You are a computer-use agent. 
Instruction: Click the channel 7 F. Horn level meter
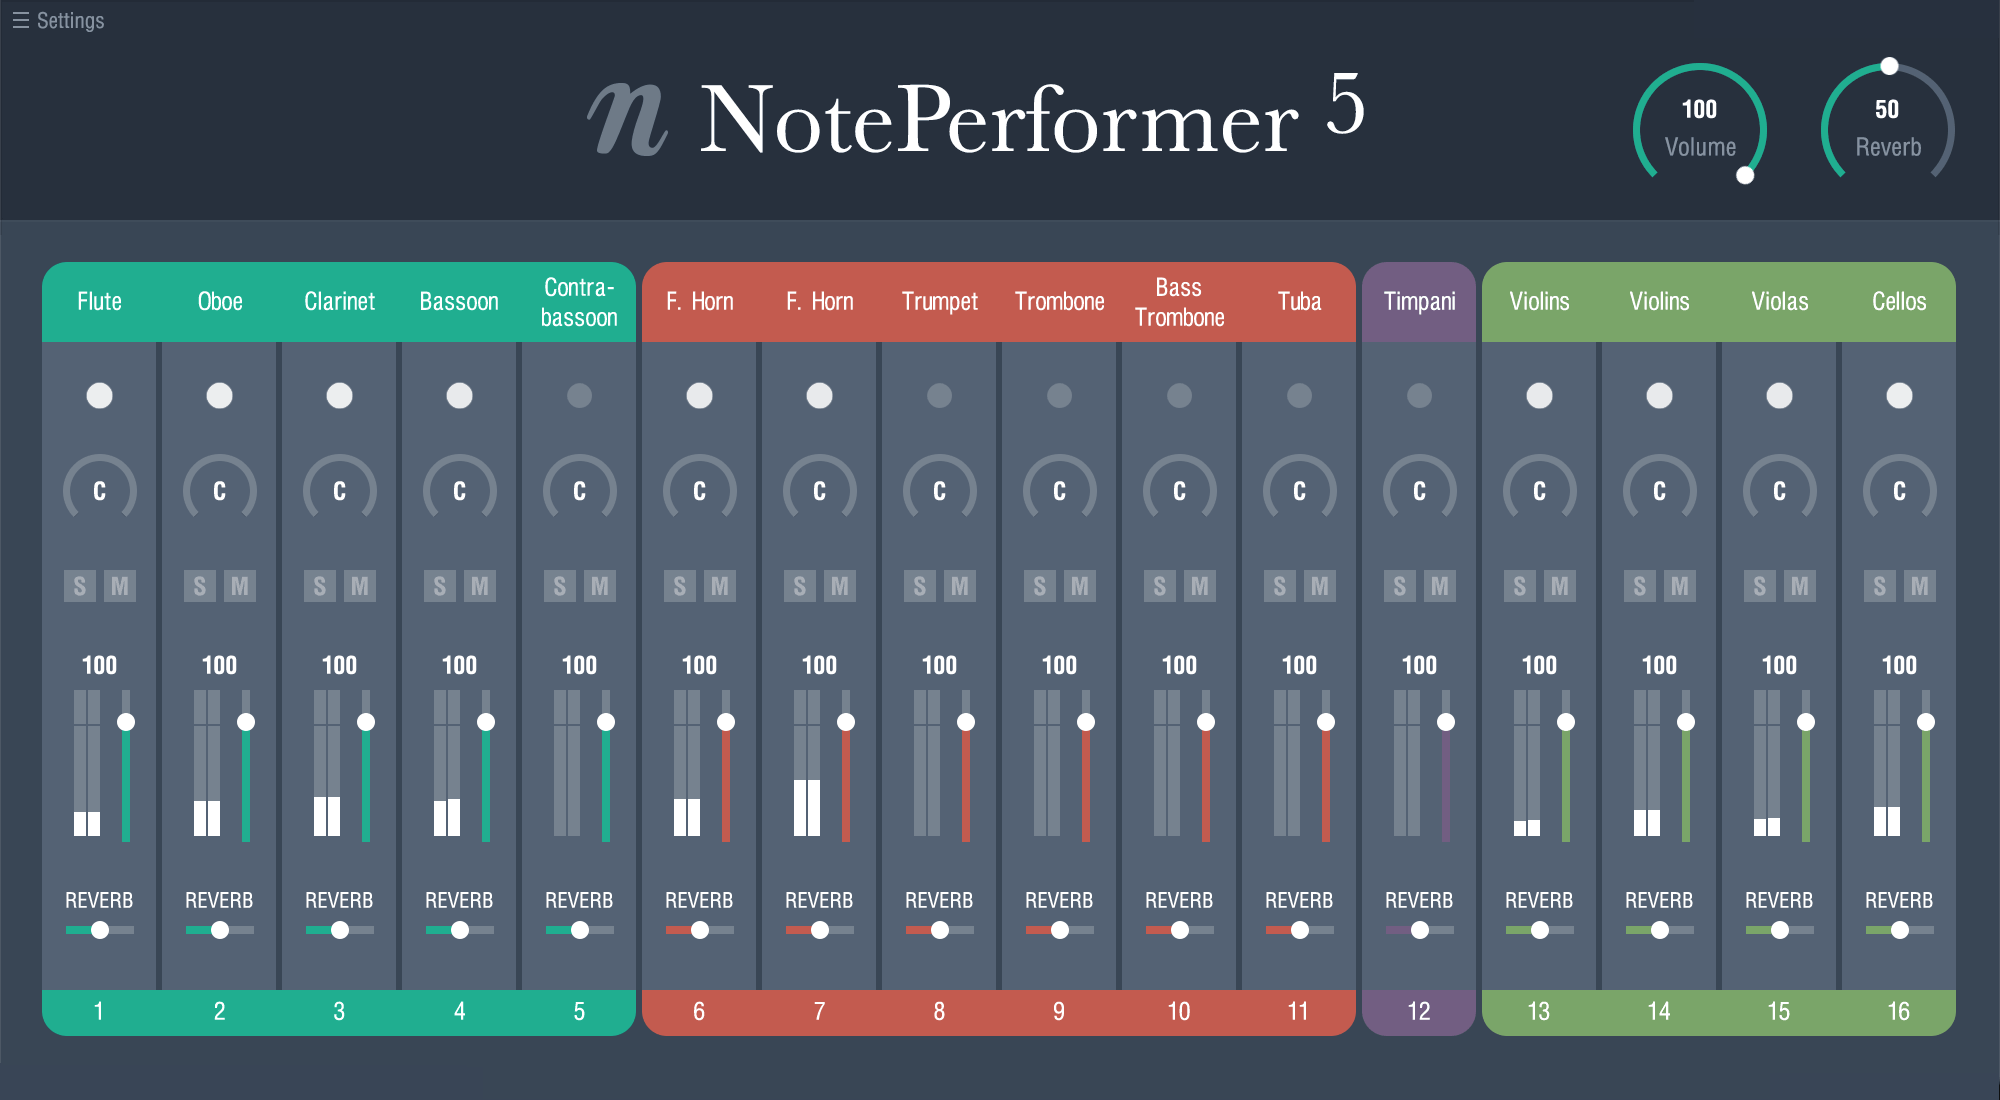tap(807, 763)
